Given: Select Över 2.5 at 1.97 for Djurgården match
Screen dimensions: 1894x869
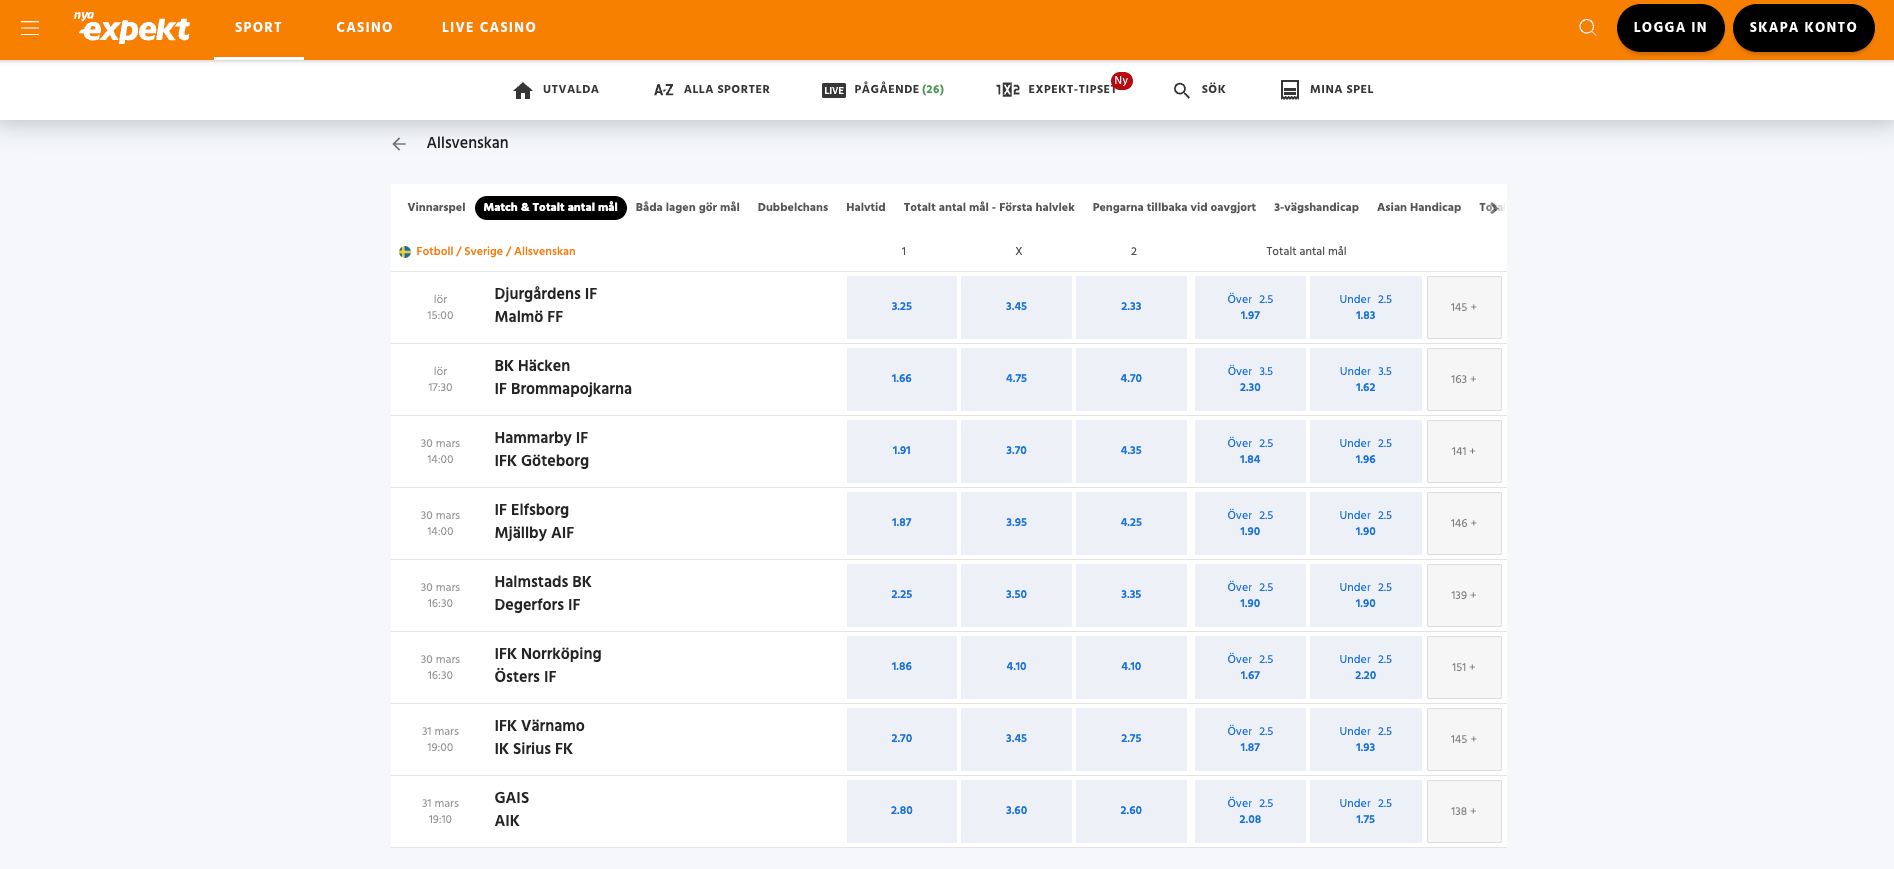Looking at the screenshot, I should (1250, 307).
